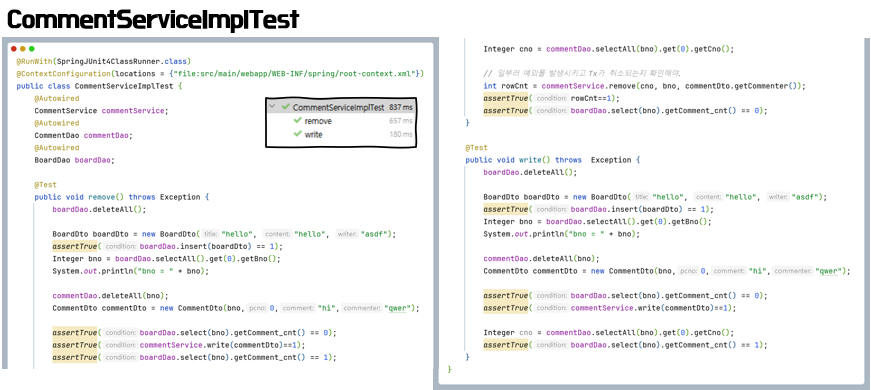This screenshot has width=871, height=390.
Task: Click the 837 ms total duration label
Action: (x=401, y=107)
